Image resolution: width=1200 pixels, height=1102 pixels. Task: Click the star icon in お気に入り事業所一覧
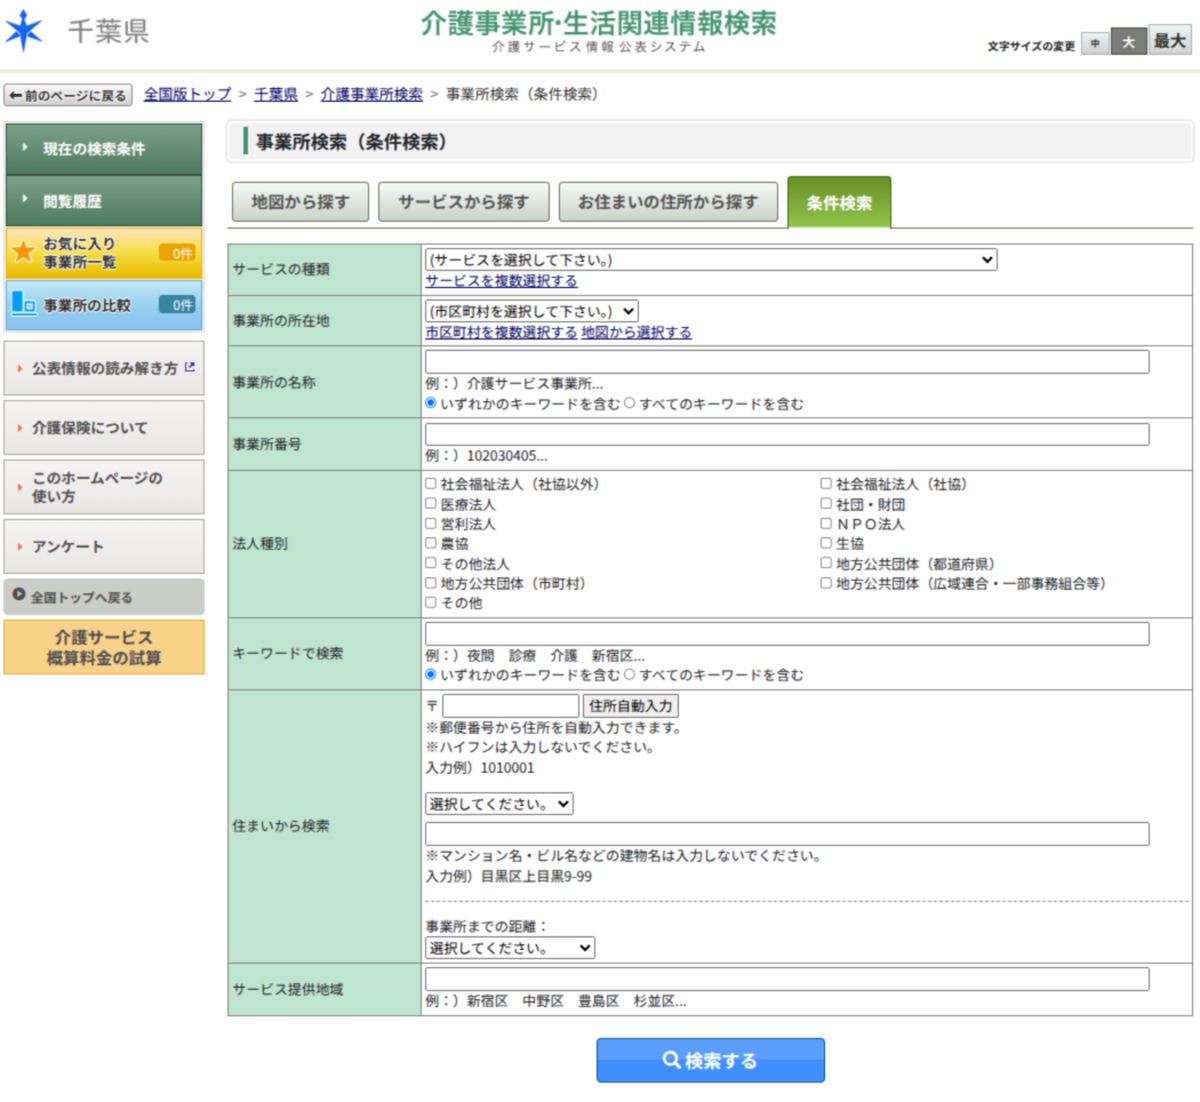[23, 252]
